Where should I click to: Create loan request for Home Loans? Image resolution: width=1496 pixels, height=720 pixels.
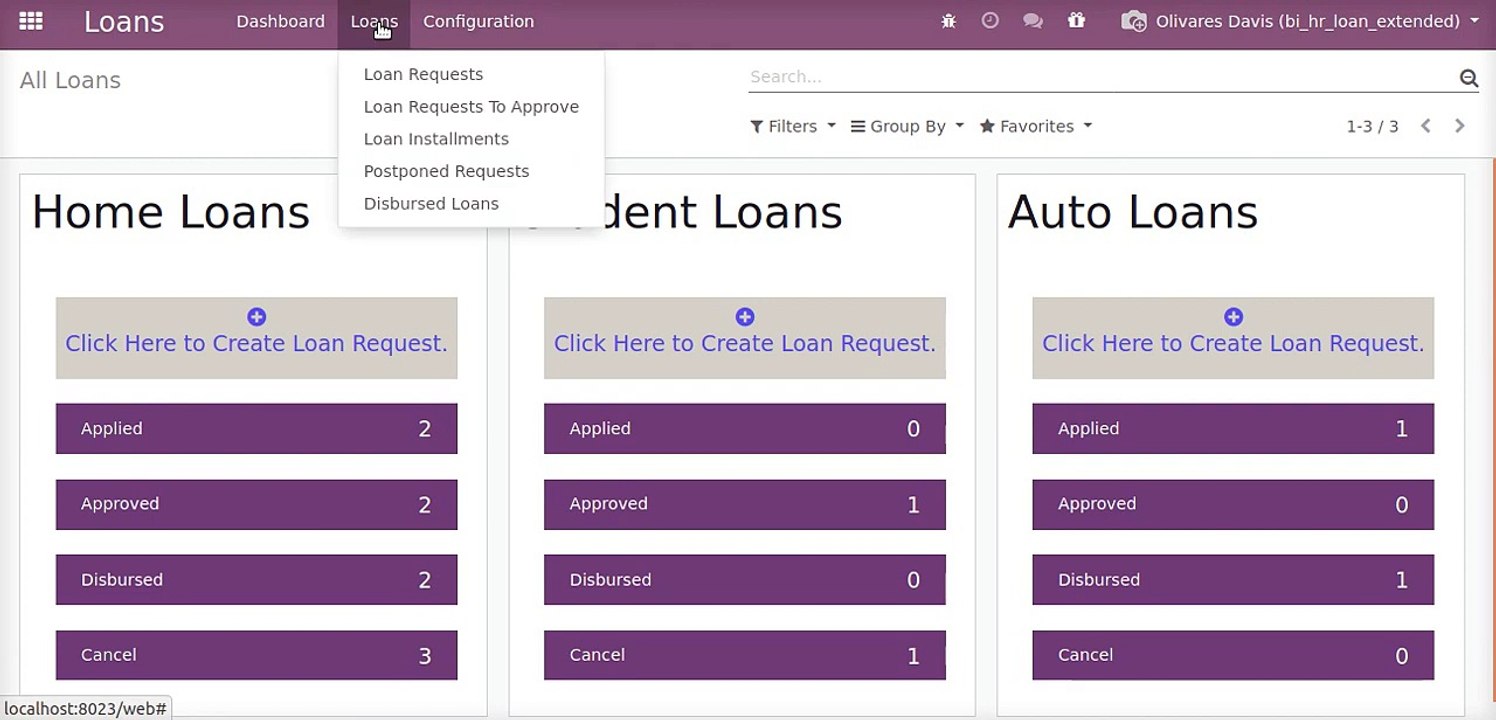[256, 338]
